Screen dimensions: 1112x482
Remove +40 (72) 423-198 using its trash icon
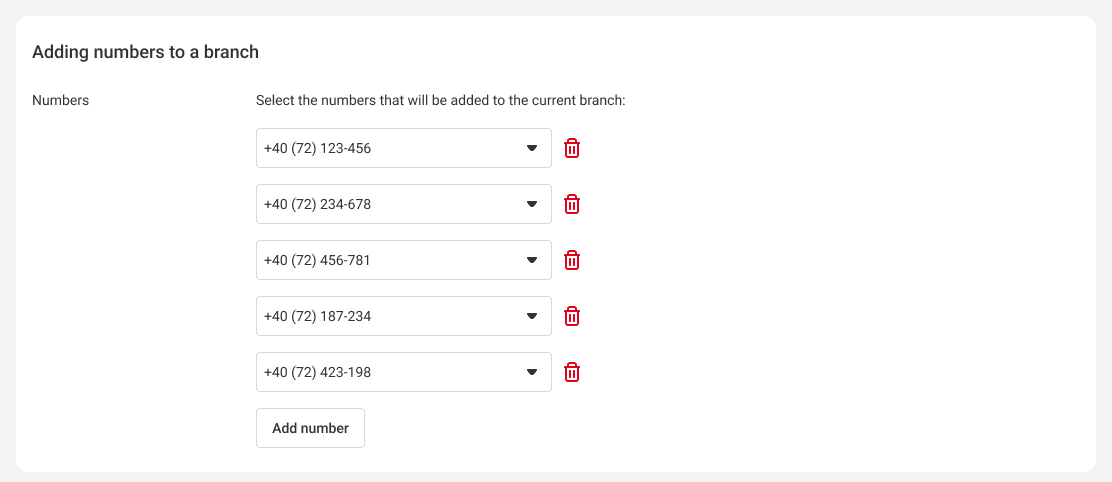click(x=572, y=372)
